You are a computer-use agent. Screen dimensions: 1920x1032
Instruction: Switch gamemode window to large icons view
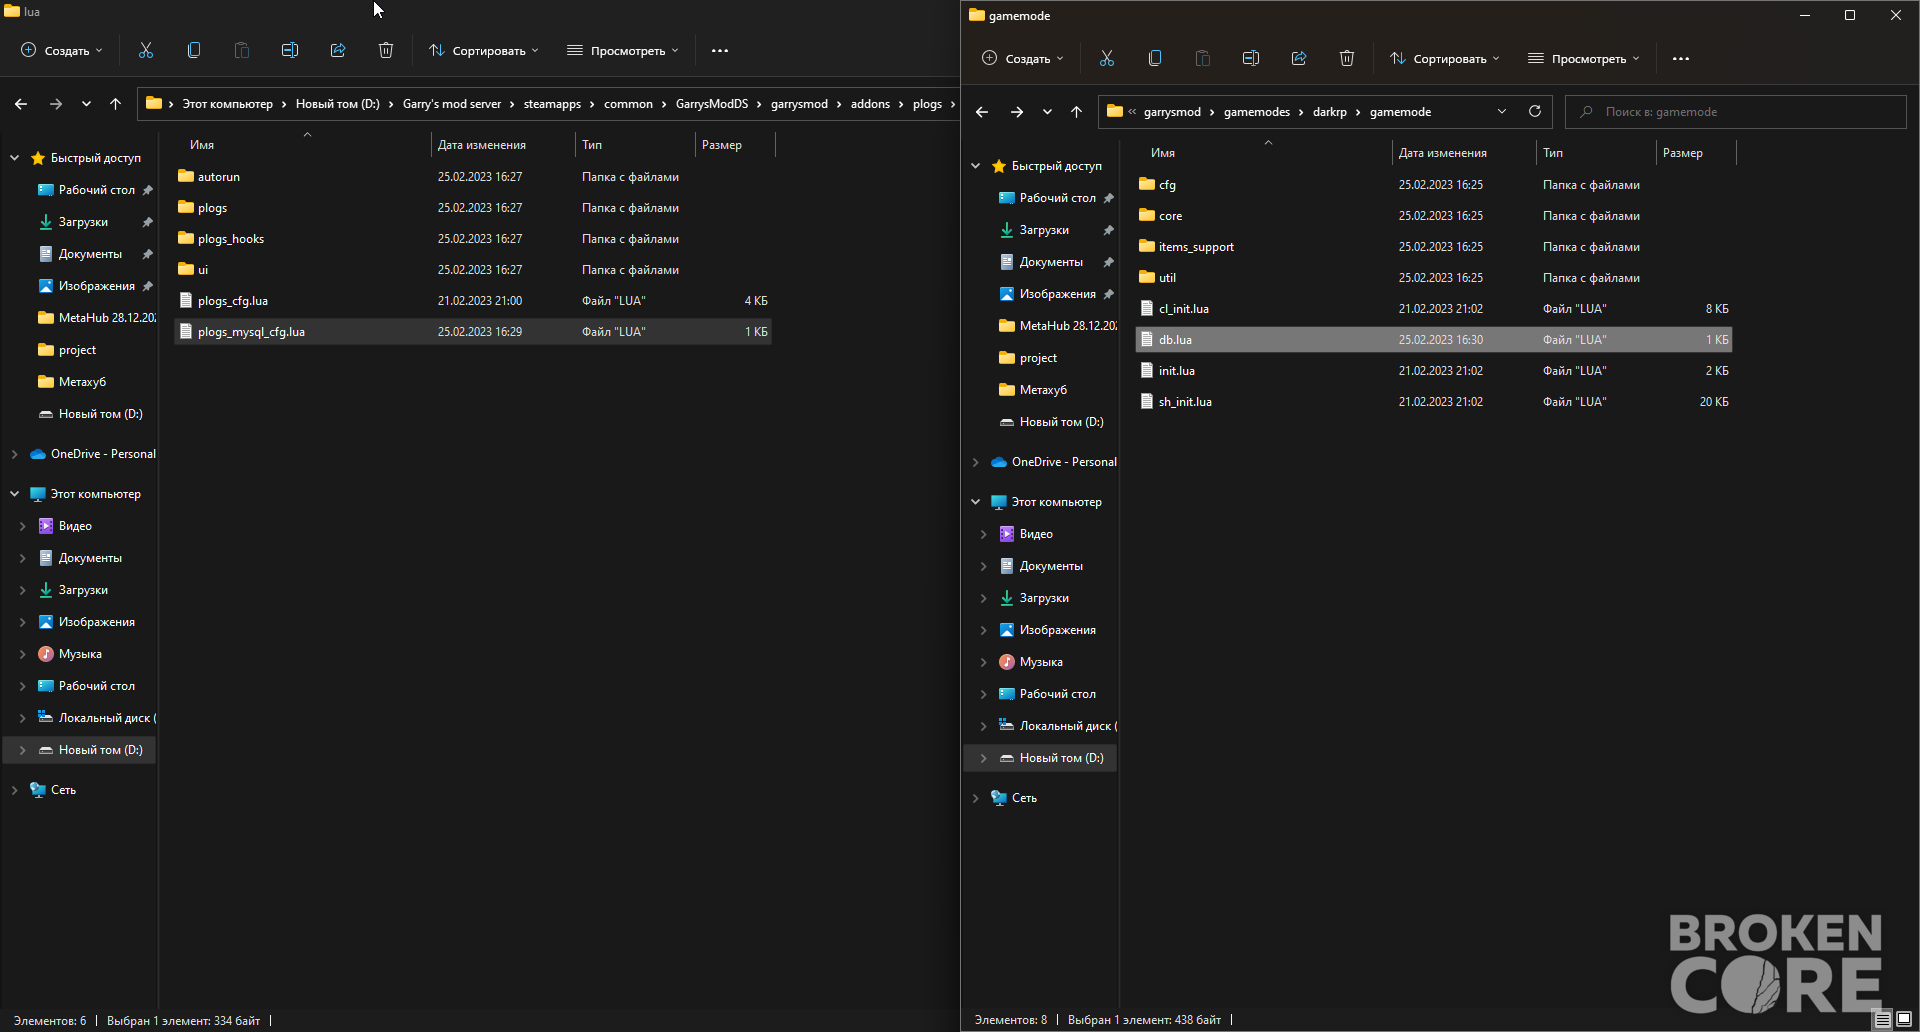[1904, 1019]
